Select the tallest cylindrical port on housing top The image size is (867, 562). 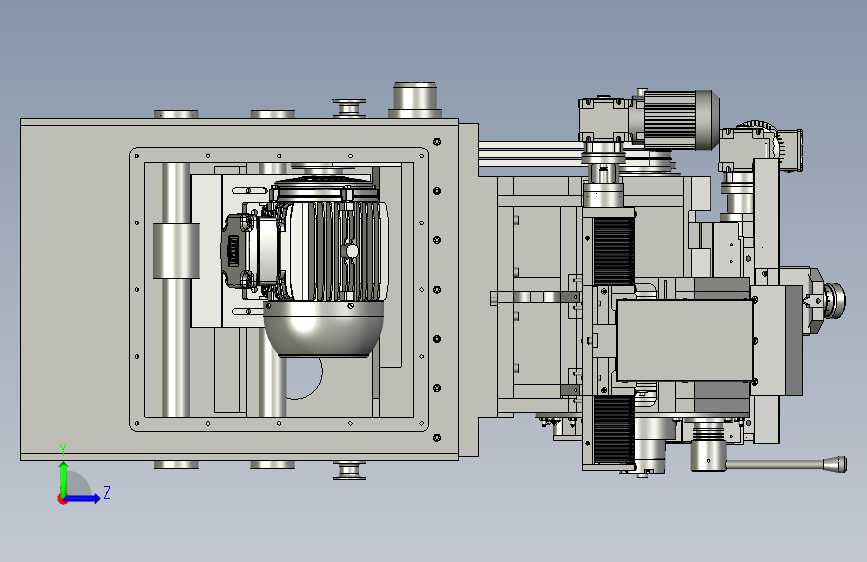[415, 100]
